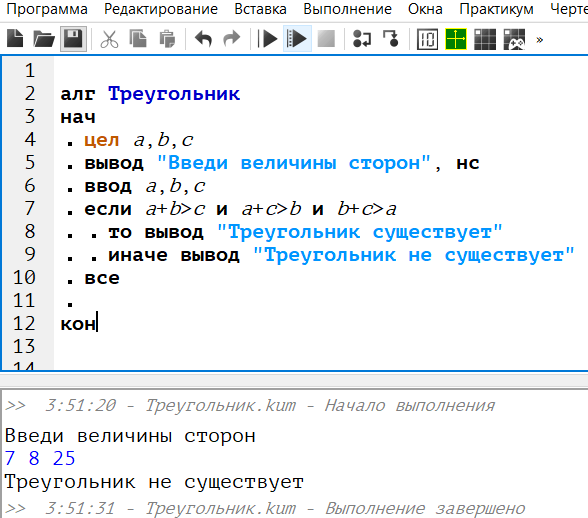Paste from clipboard using the paste icon

point(167,39)
